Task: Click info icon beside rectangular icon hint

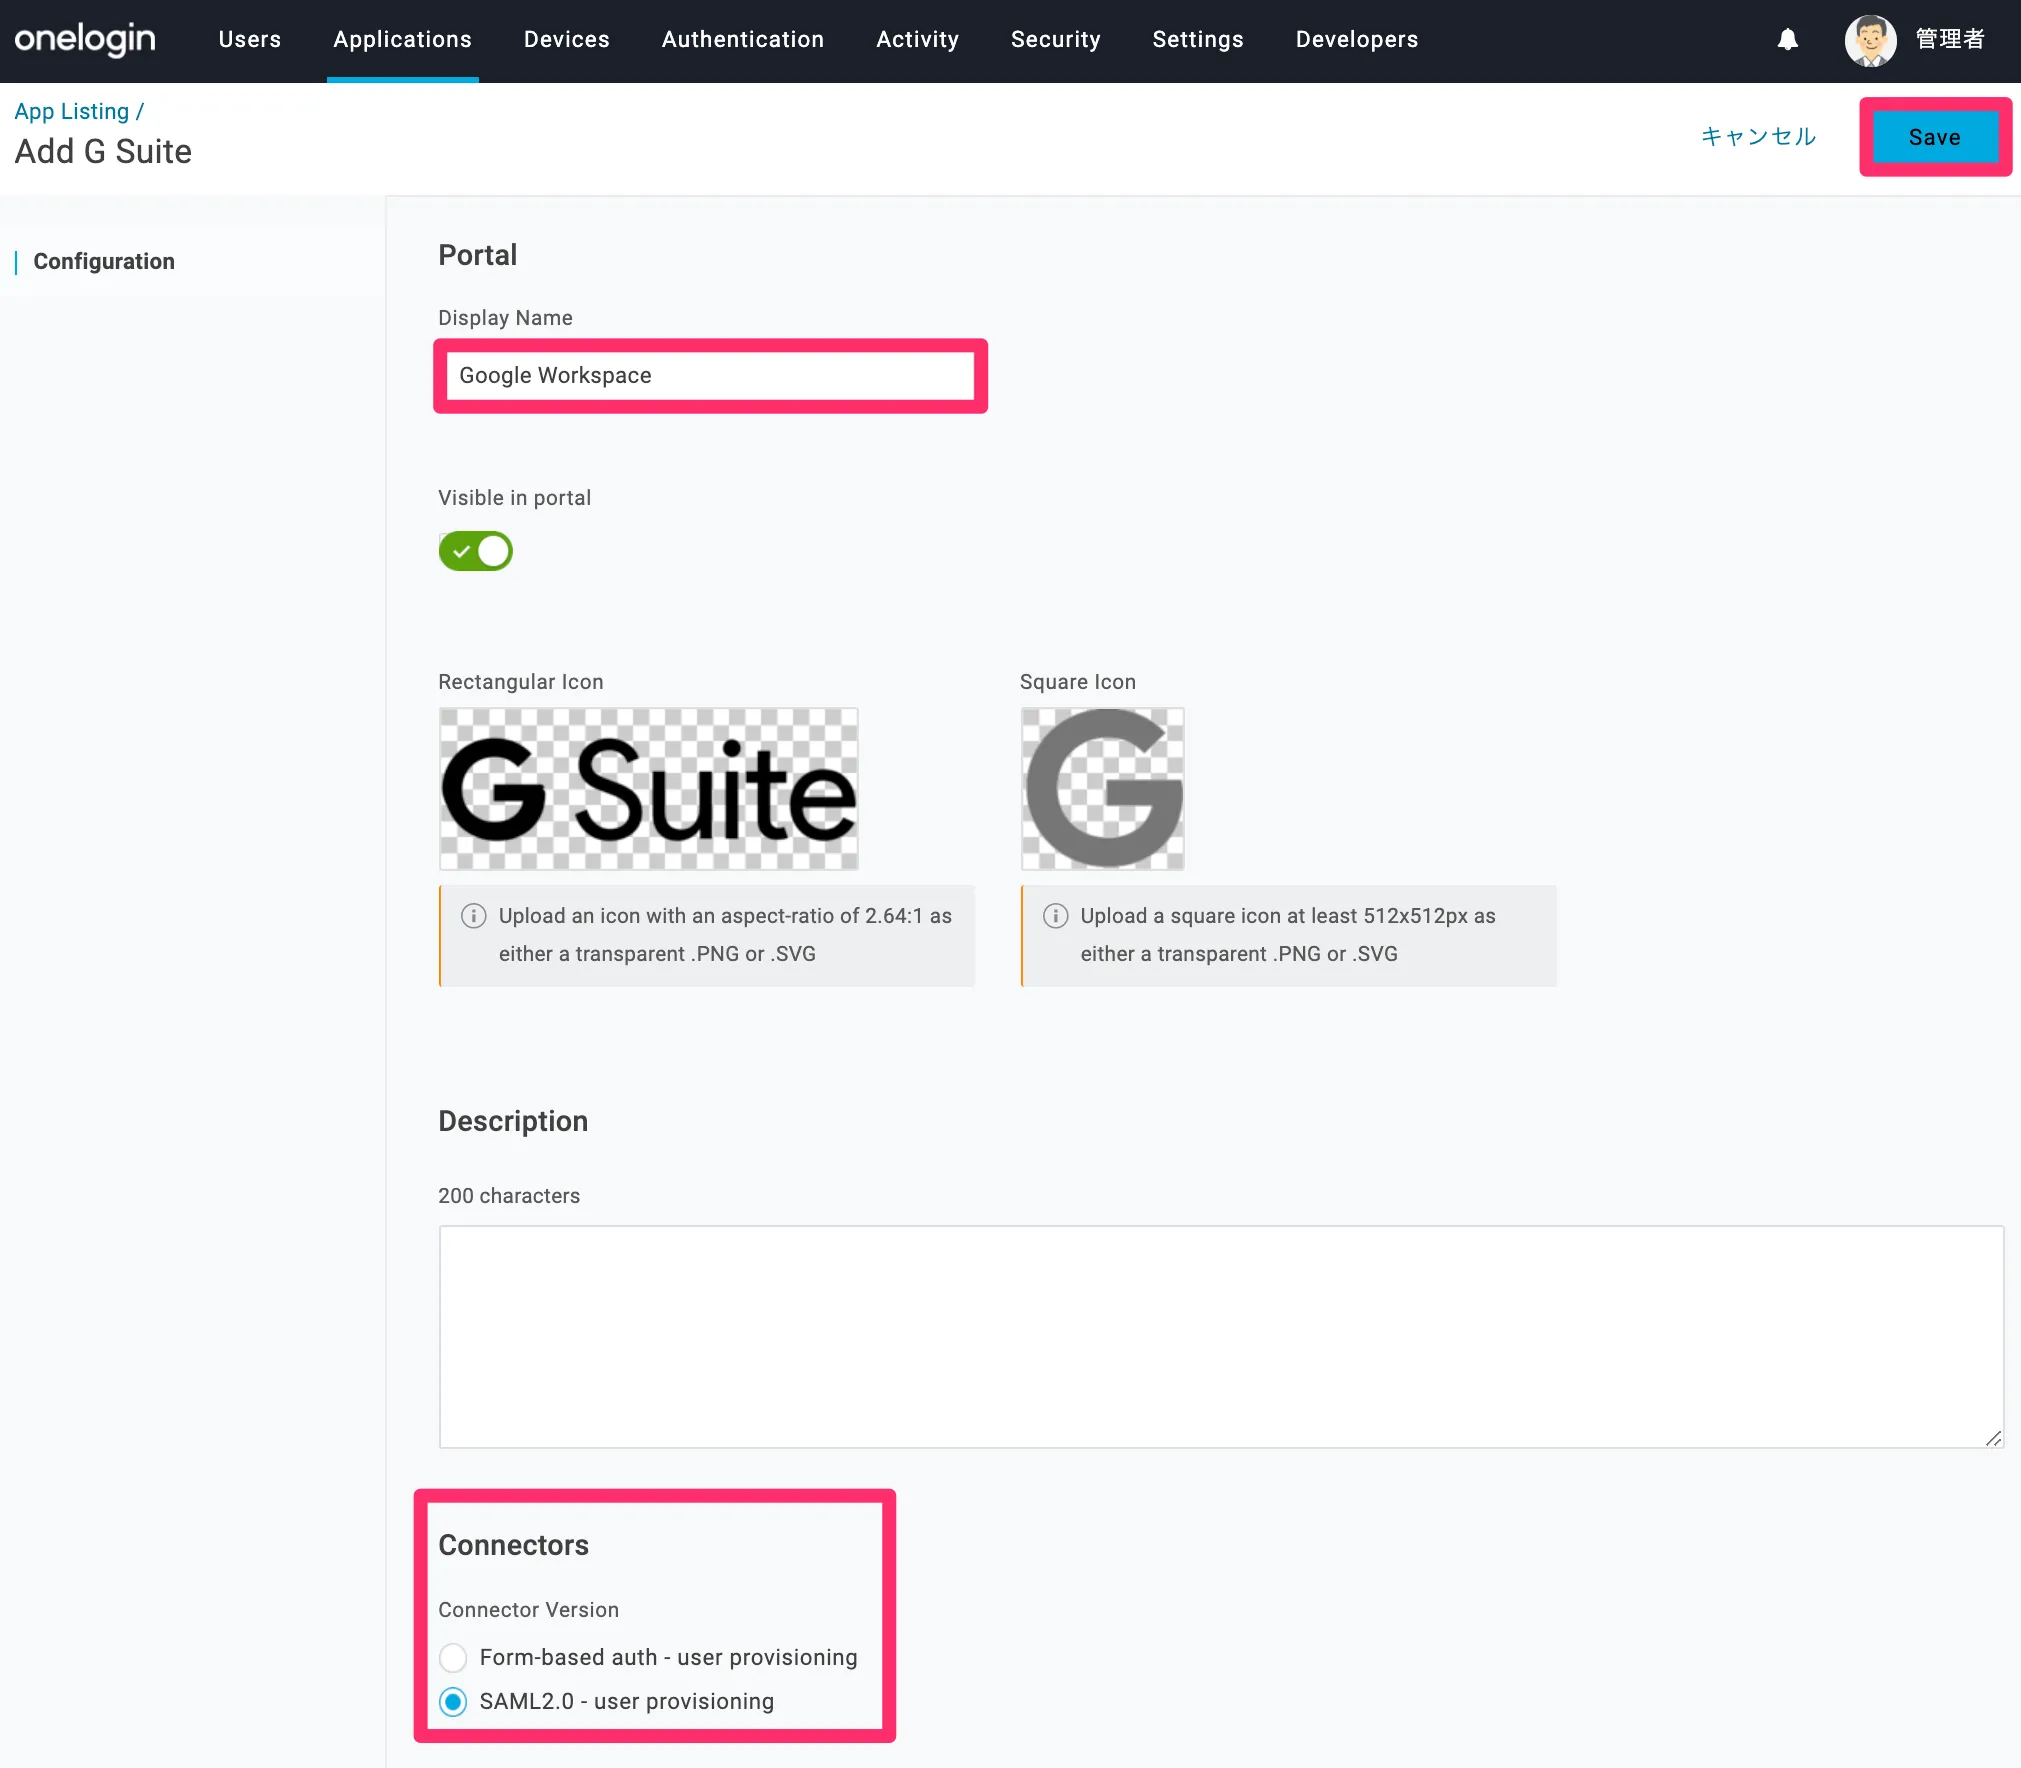Action: [x=473, y=916]
